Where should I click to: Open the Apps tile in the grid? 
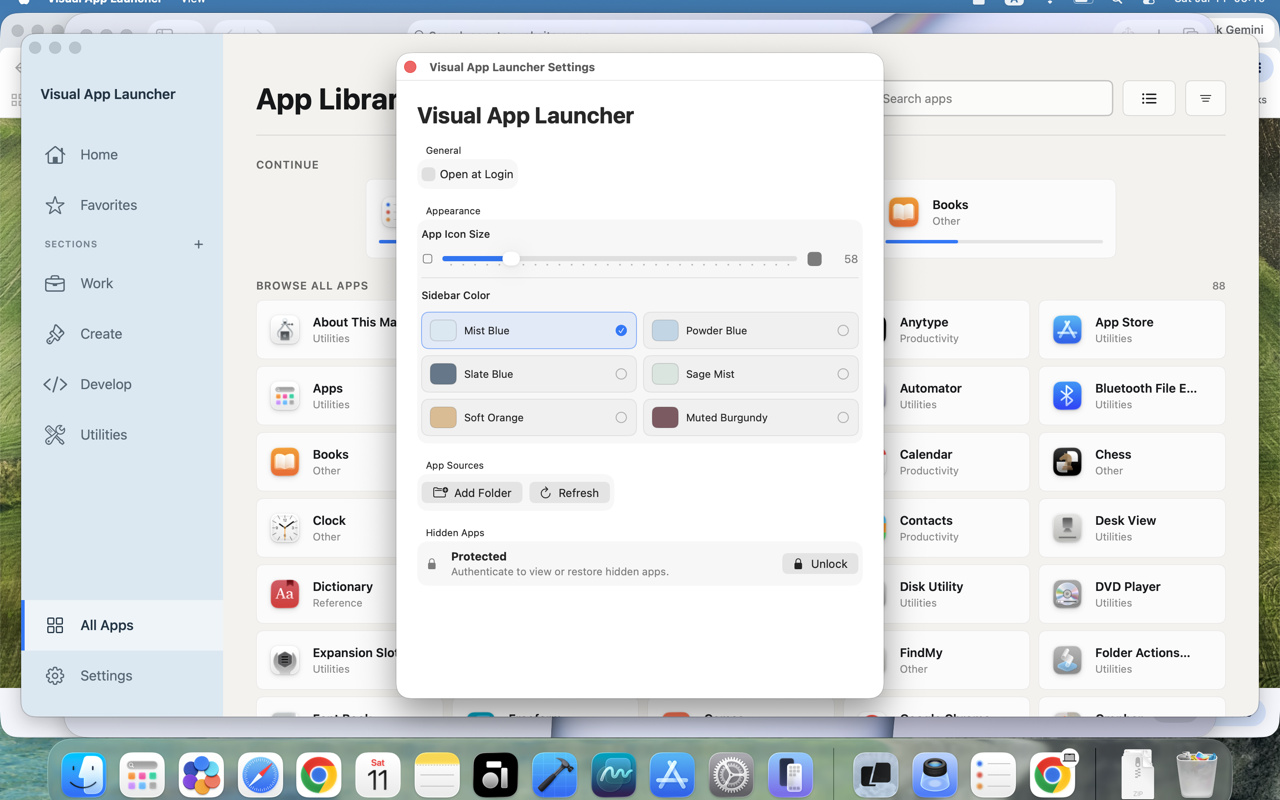click(328, 396)
